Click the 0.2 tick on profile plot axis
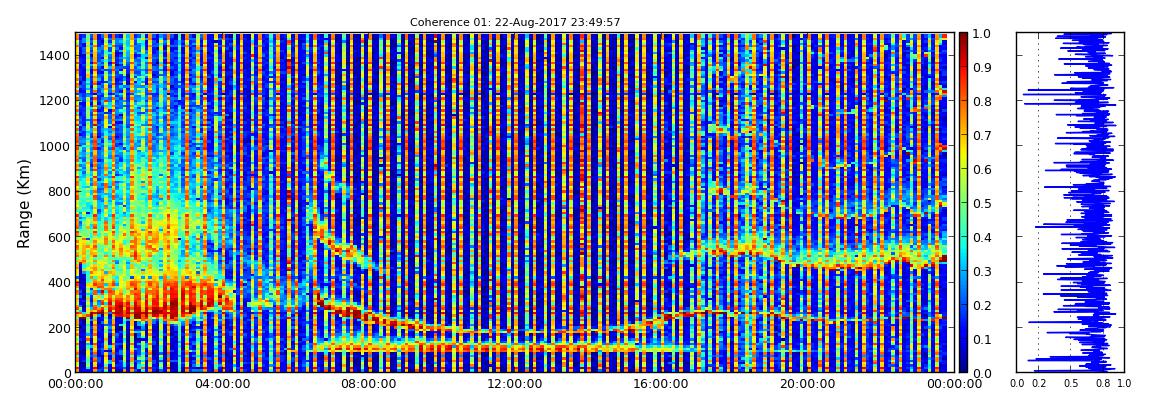1150x407 pixels. coord(1038,383)
